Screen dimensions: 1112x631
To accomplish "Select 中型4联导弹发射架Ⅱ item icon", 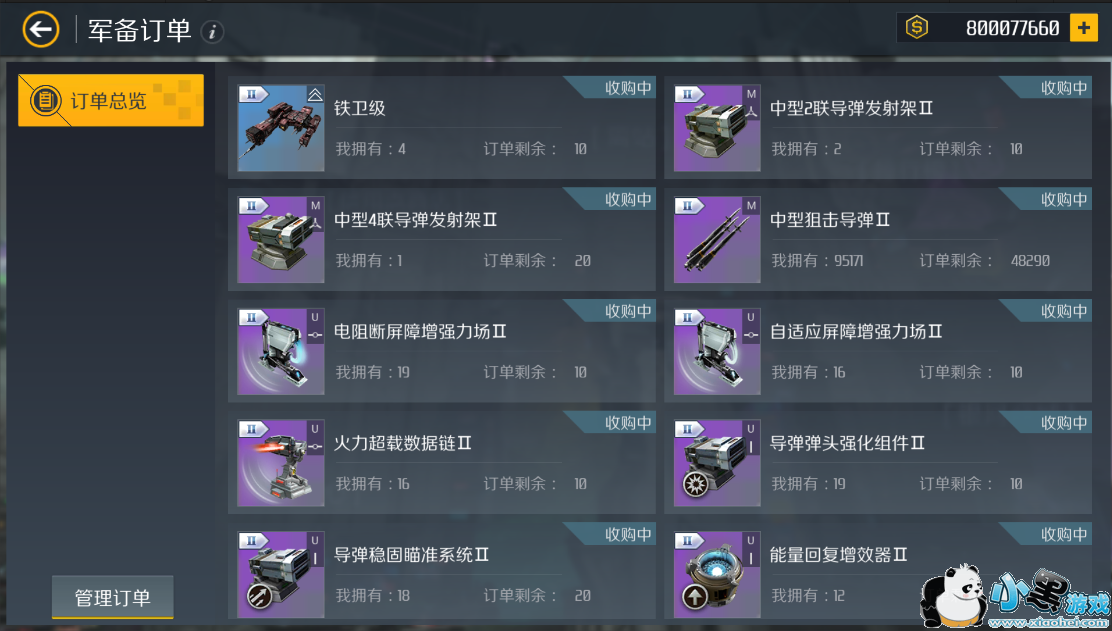I will point(281,240).
